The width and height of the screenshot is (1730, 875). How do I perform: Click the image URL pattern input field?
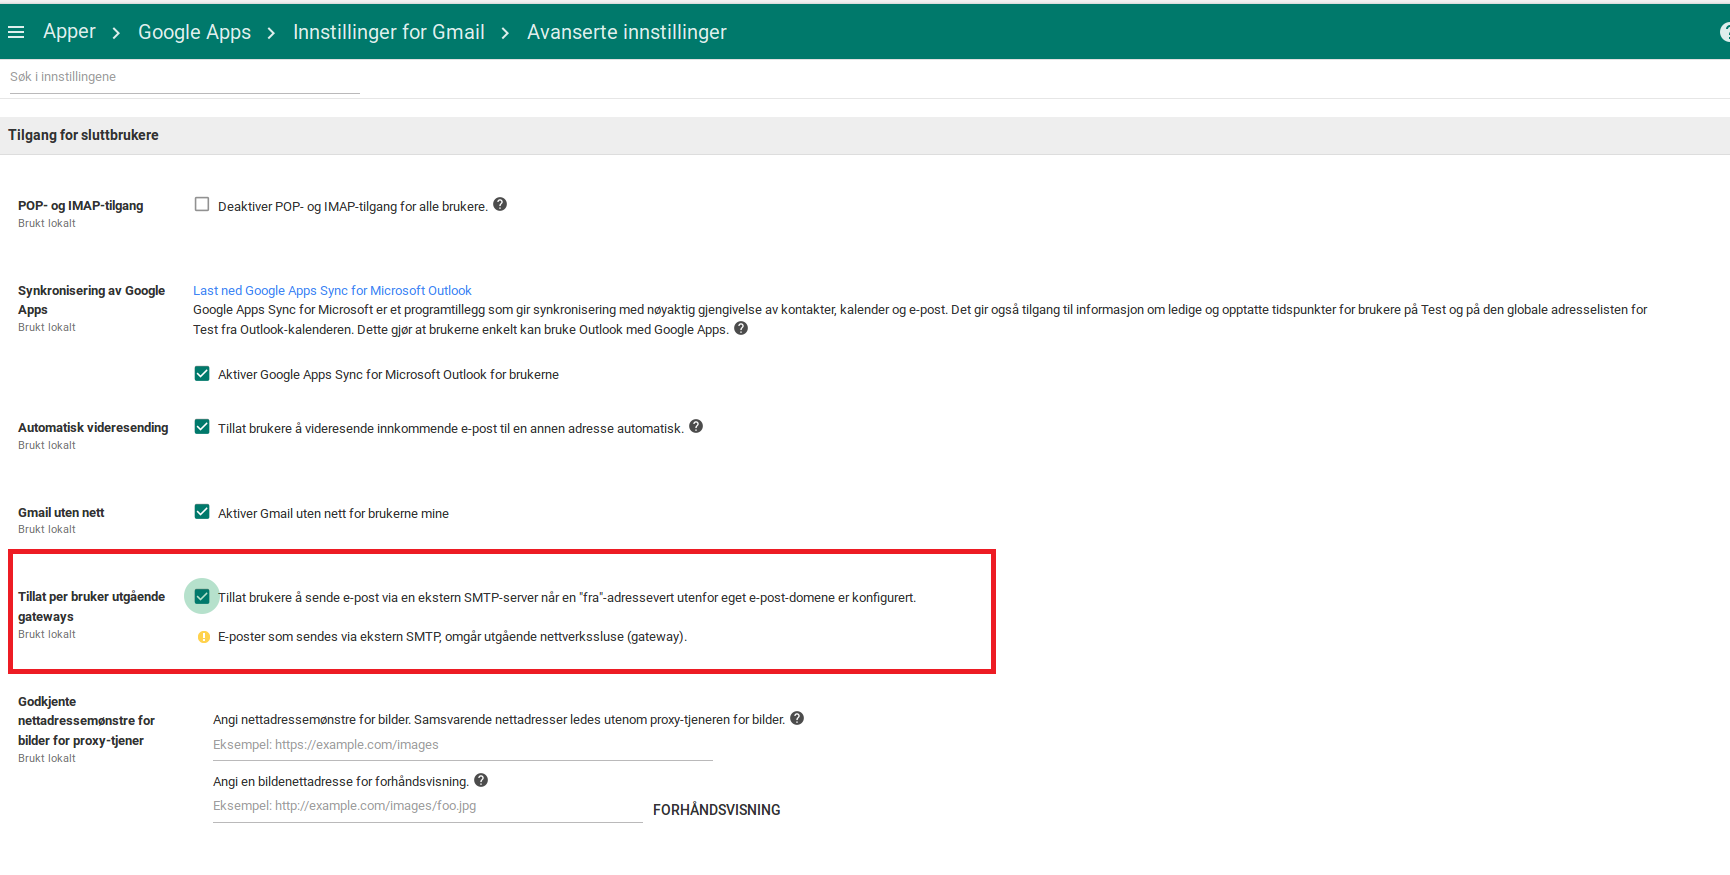[463, 745]
